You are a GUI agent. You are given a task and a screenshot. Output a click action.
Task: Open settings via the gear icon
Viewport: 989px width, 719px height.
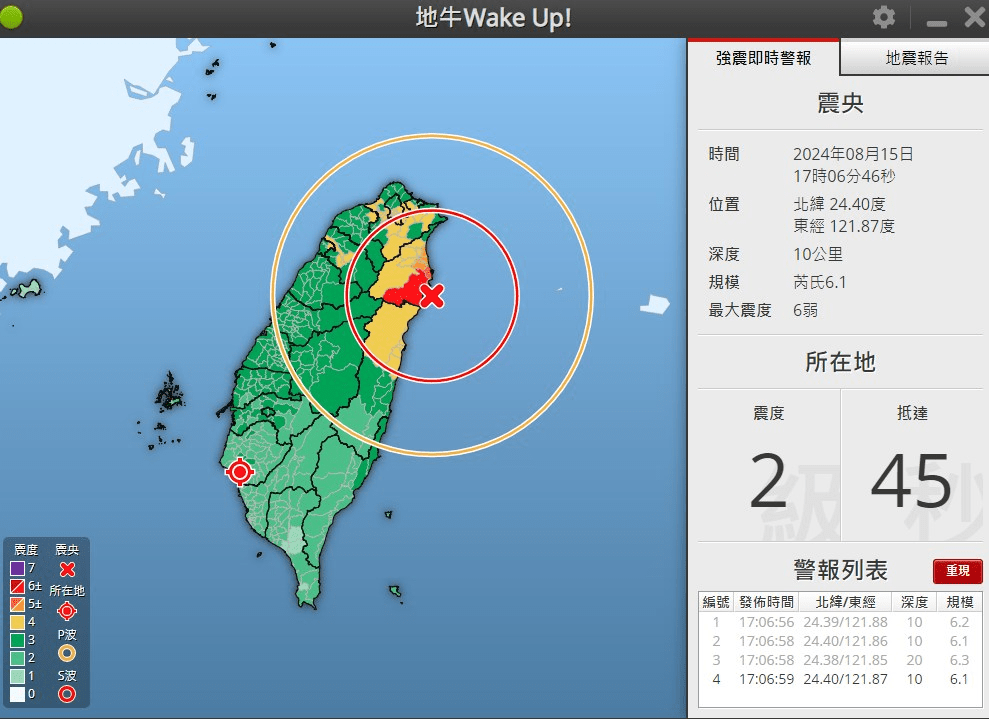click(884, 17)
